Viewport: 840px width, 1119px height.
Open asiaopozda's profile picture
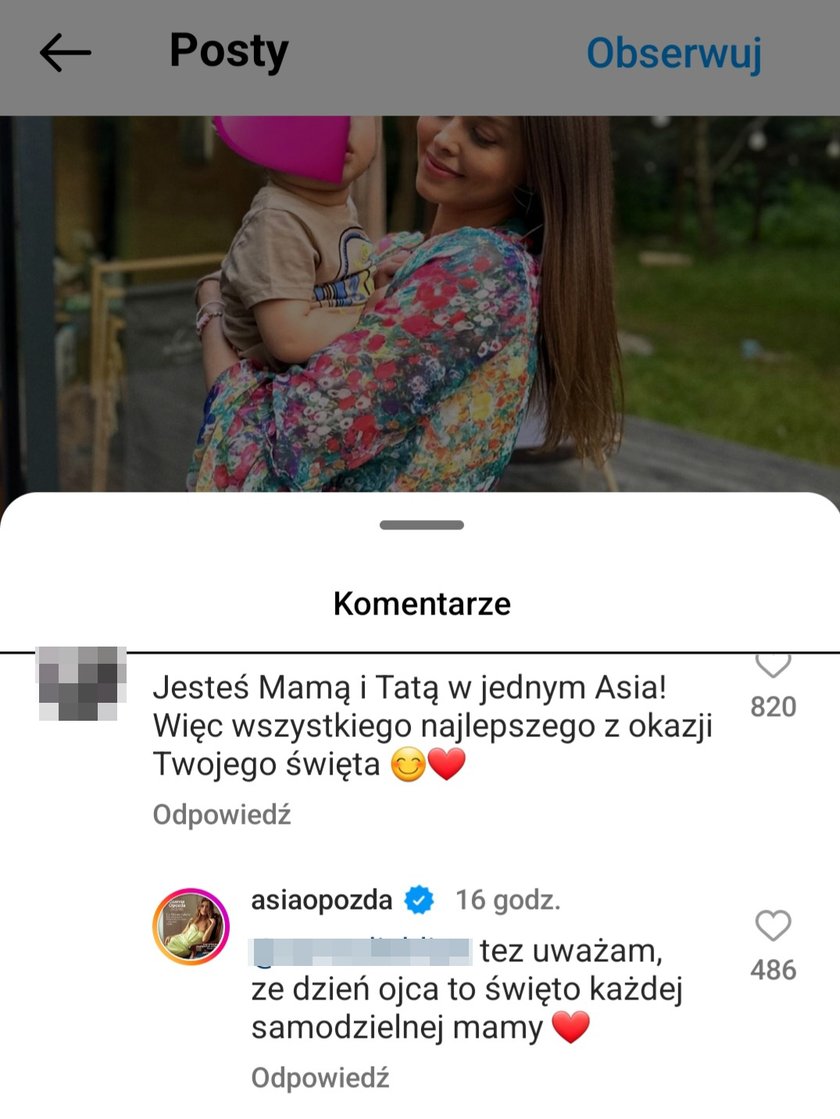(x=191, y=926)
